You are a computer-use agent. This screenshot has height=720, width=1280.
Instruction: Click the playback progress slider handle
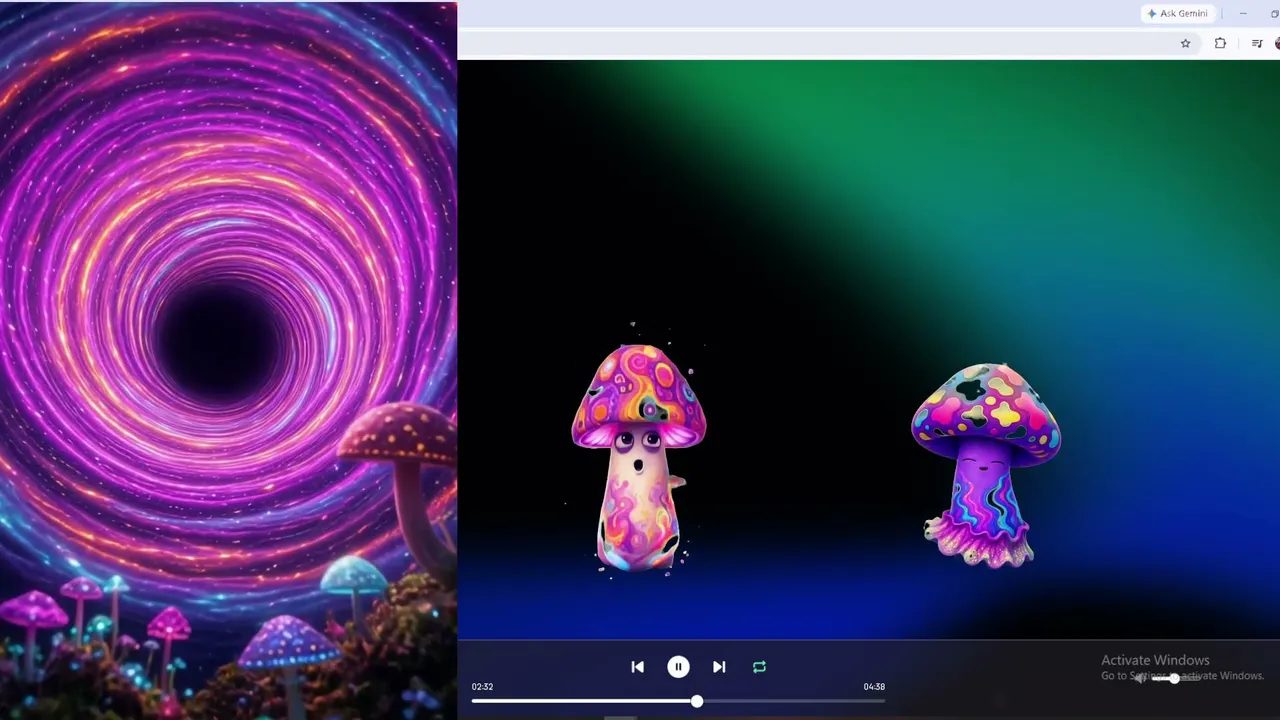[x=697, y=701]
